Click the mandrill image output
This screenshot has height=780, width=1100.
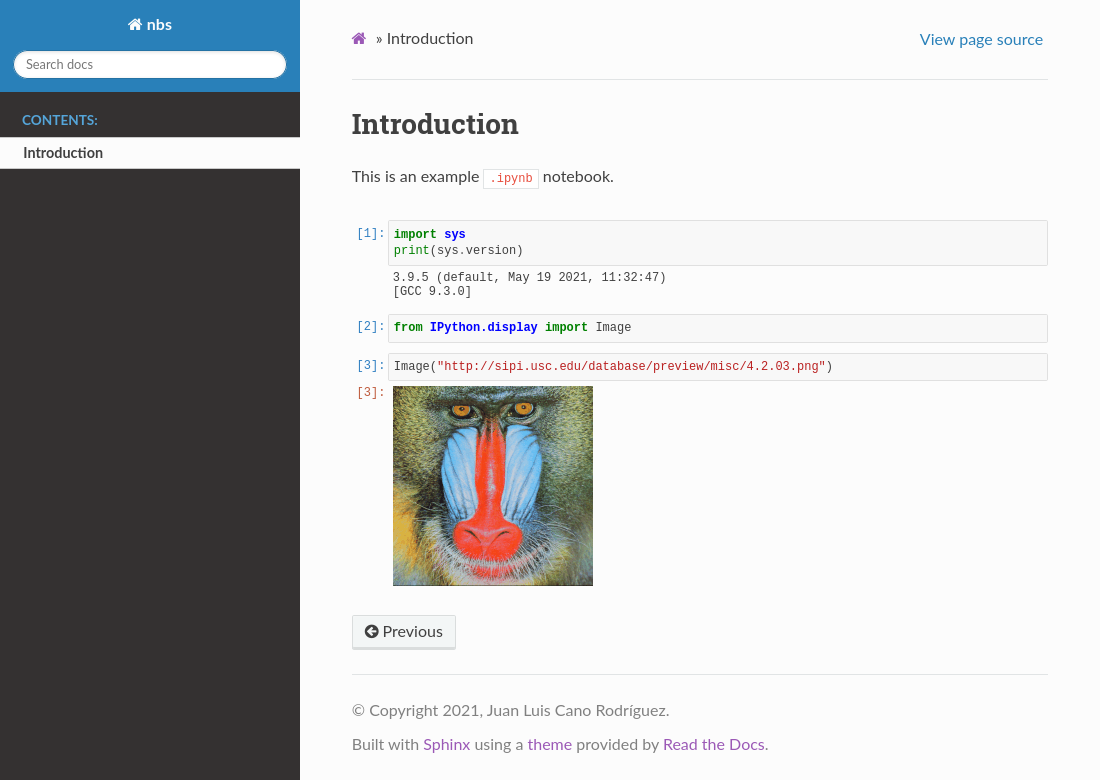493,486
